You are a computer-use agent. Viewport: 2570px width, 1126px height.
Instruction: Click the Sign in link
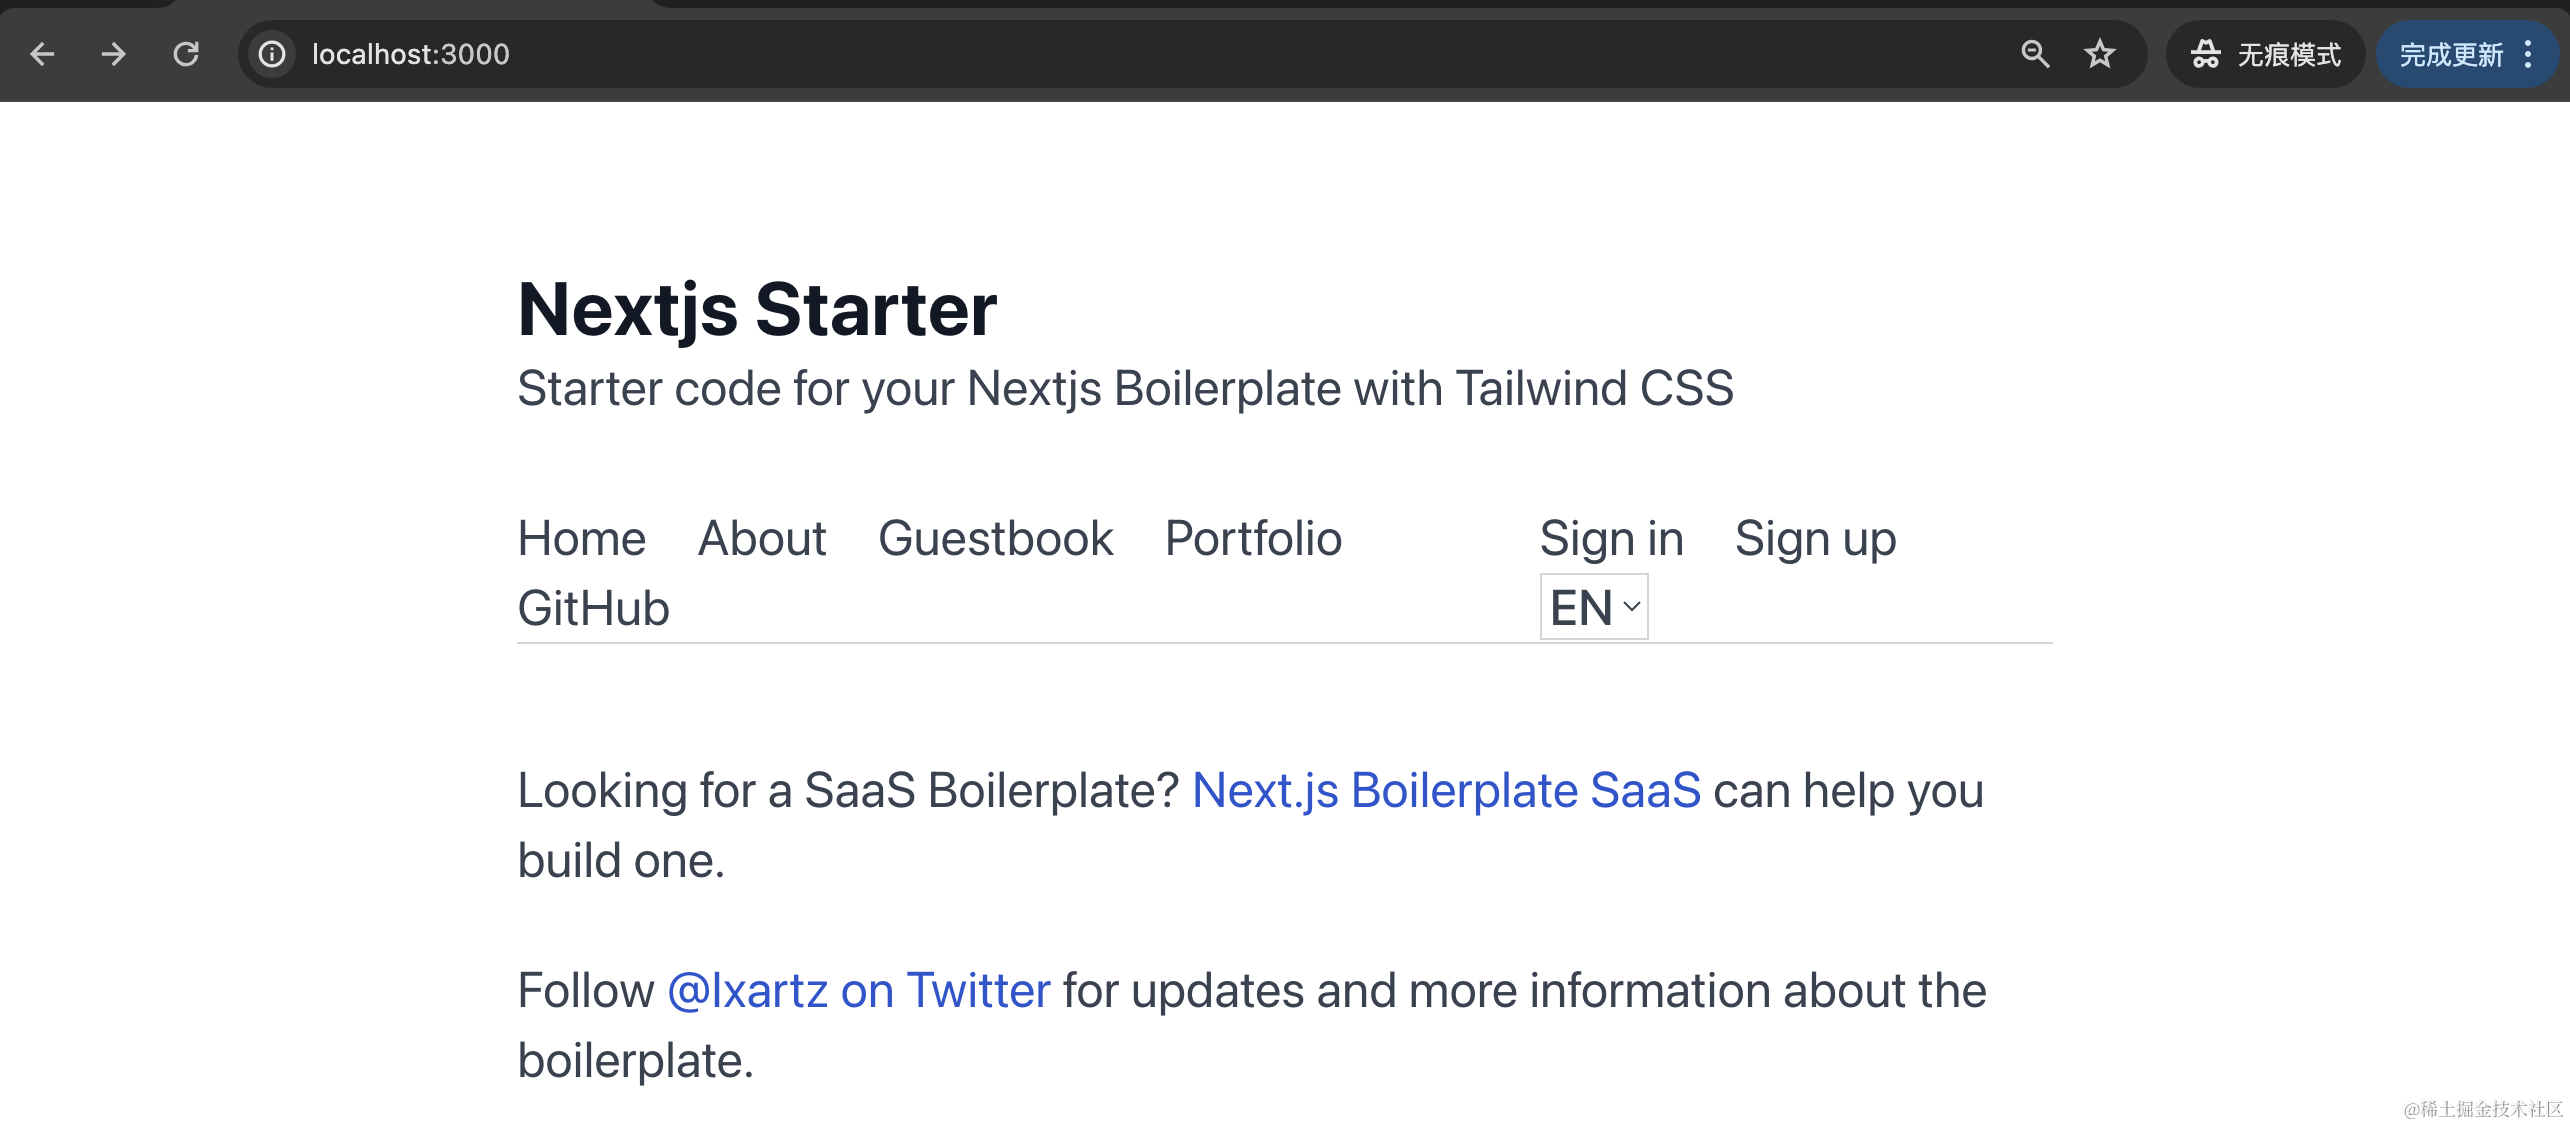1611,539
